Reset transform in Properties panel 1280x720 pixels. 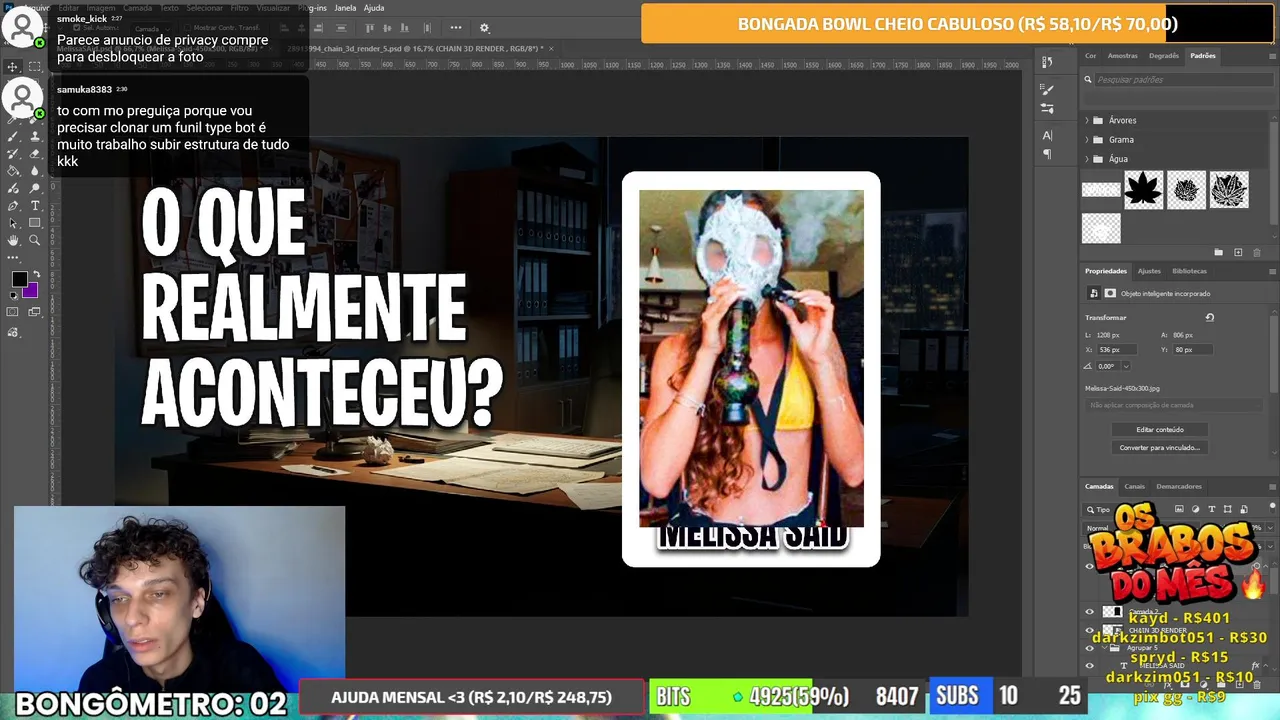(1210, 317)
